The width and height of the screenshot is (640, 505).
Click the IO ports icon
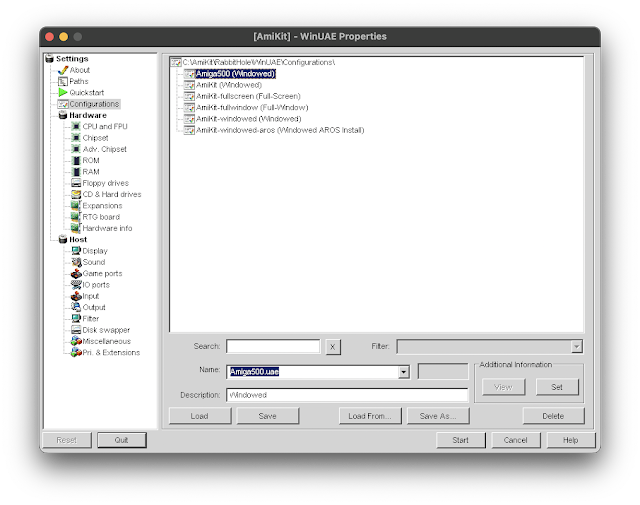(x=76, y=285)
